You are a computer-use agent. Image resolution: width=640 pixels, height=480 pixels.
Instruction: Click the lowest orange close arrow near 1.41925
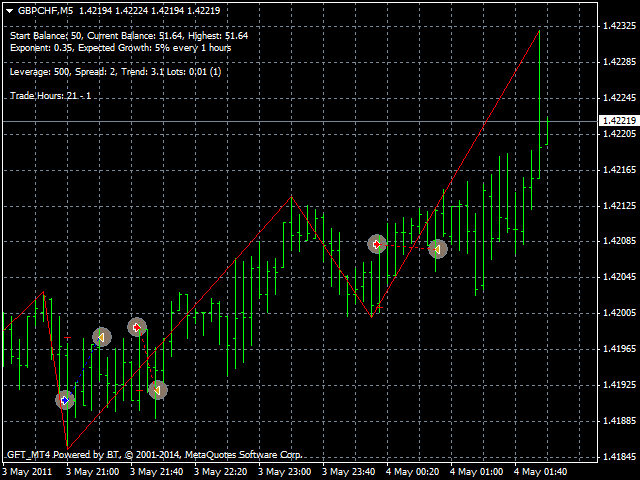[x=158, y=390]
